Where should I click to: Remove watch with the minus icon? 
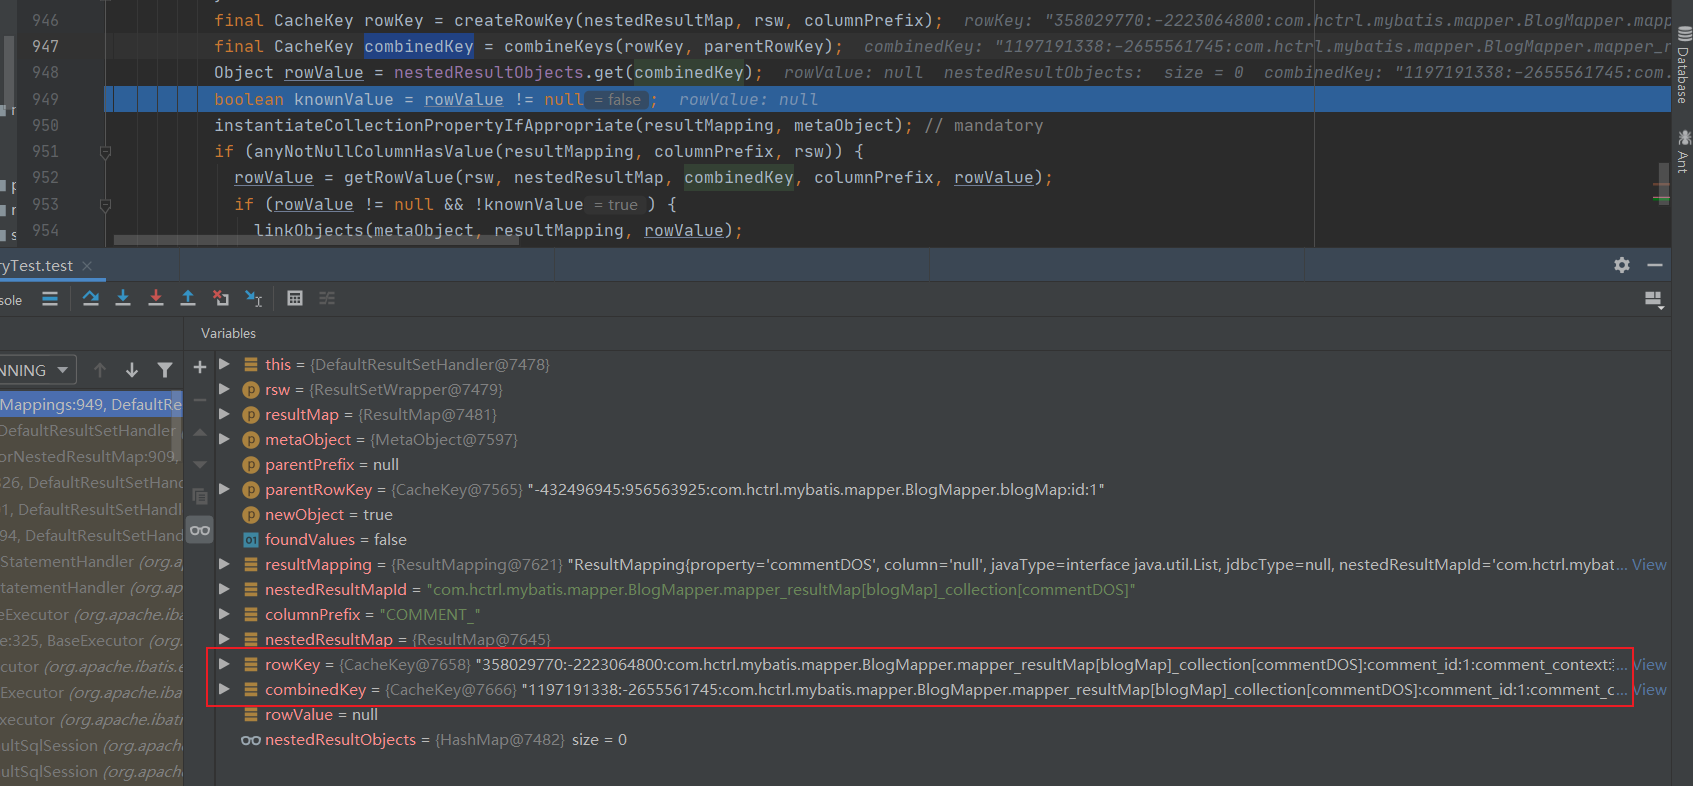tap(200, 400)
